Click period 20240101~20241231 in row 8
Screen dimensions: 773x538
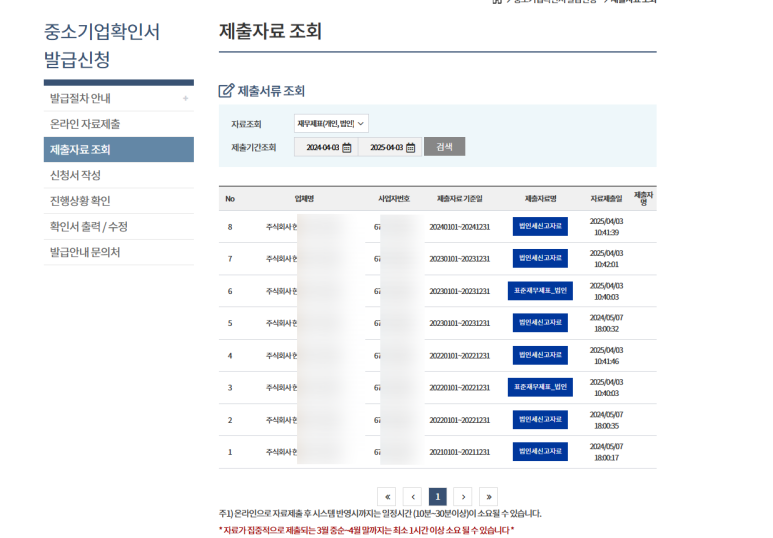click(459, 227)
